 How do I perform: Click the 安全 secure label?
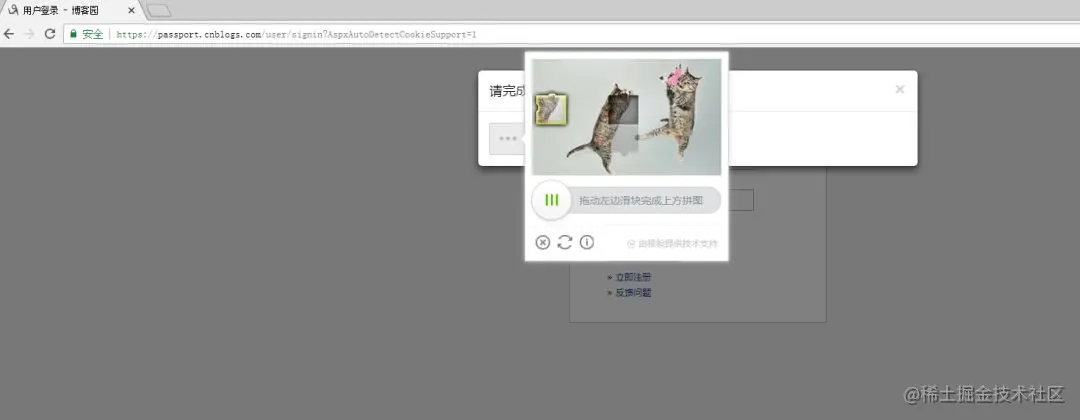(x=93, y=34)
